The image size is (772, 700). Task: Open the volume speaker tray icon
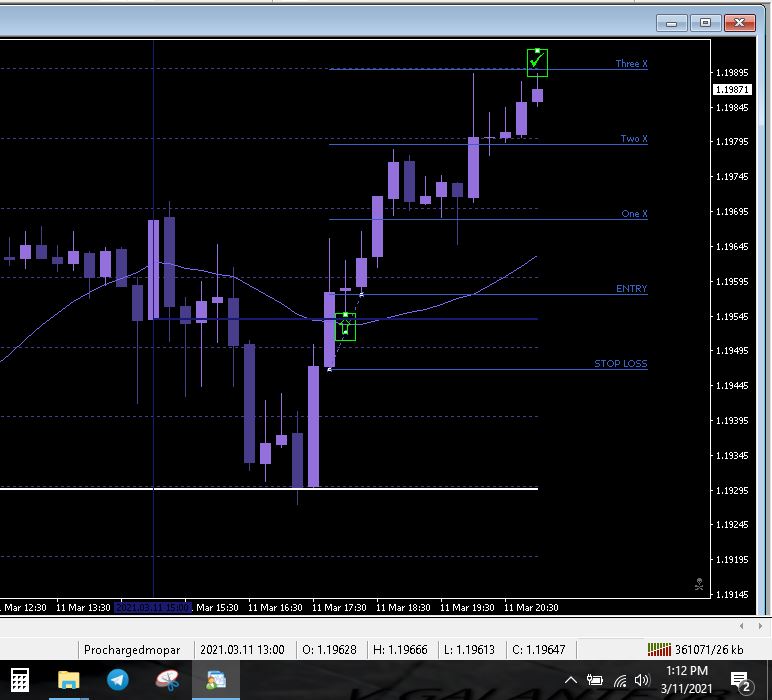[x=642, y=680]
